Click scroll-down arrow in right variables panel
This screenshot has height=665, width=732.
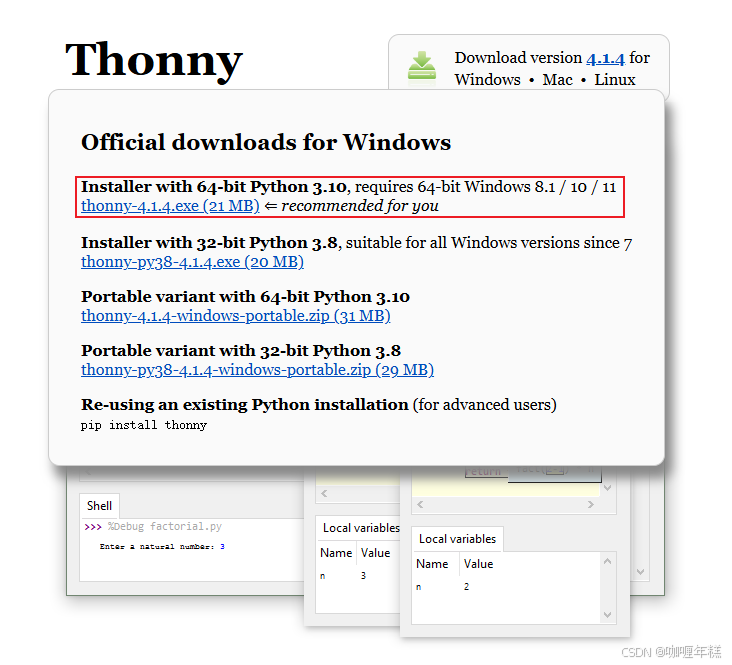[x=607, y=615]
